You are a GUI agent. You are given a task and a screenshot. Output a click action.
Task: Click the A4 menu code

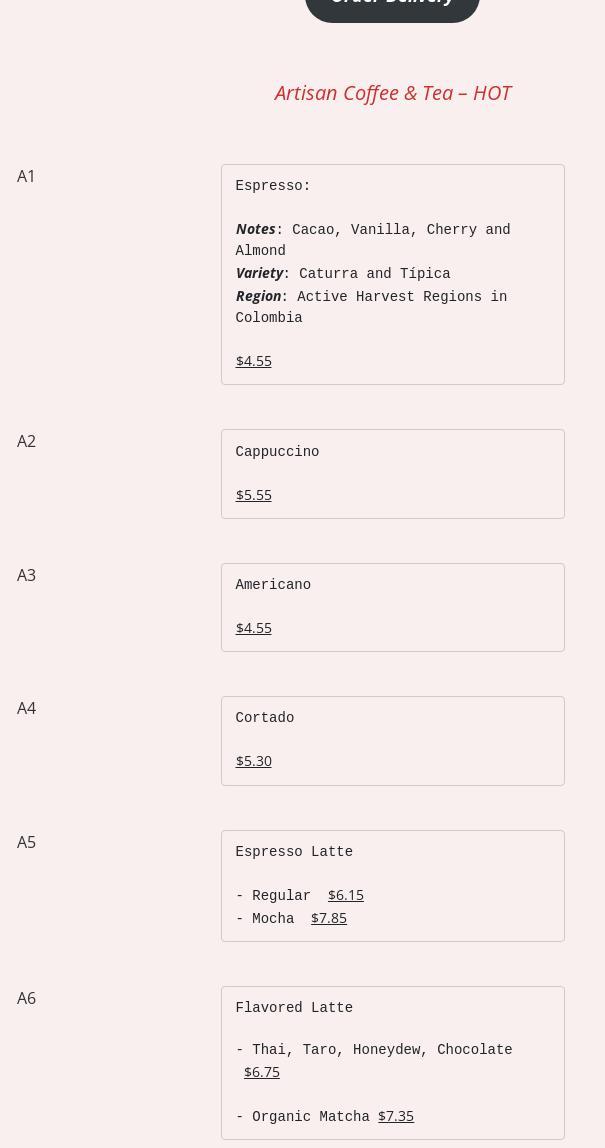tap(27, 708)
